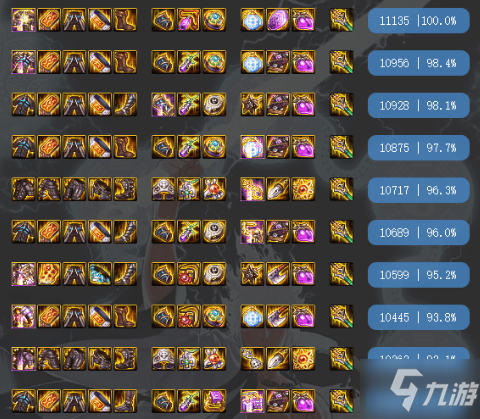Viewport: 480px width, 419px height.
Task: Select the purple oval gem icon in first row
Action: point(278,20)
